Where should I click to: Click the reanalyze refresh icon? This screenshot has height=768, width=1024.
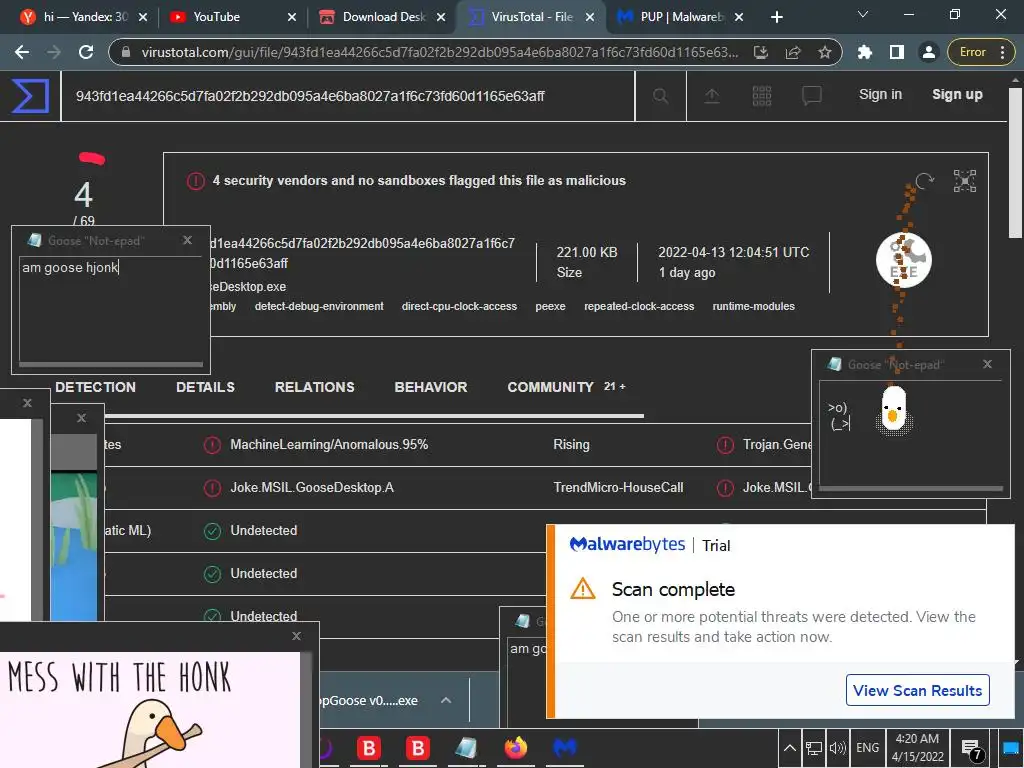coord(924,180)
